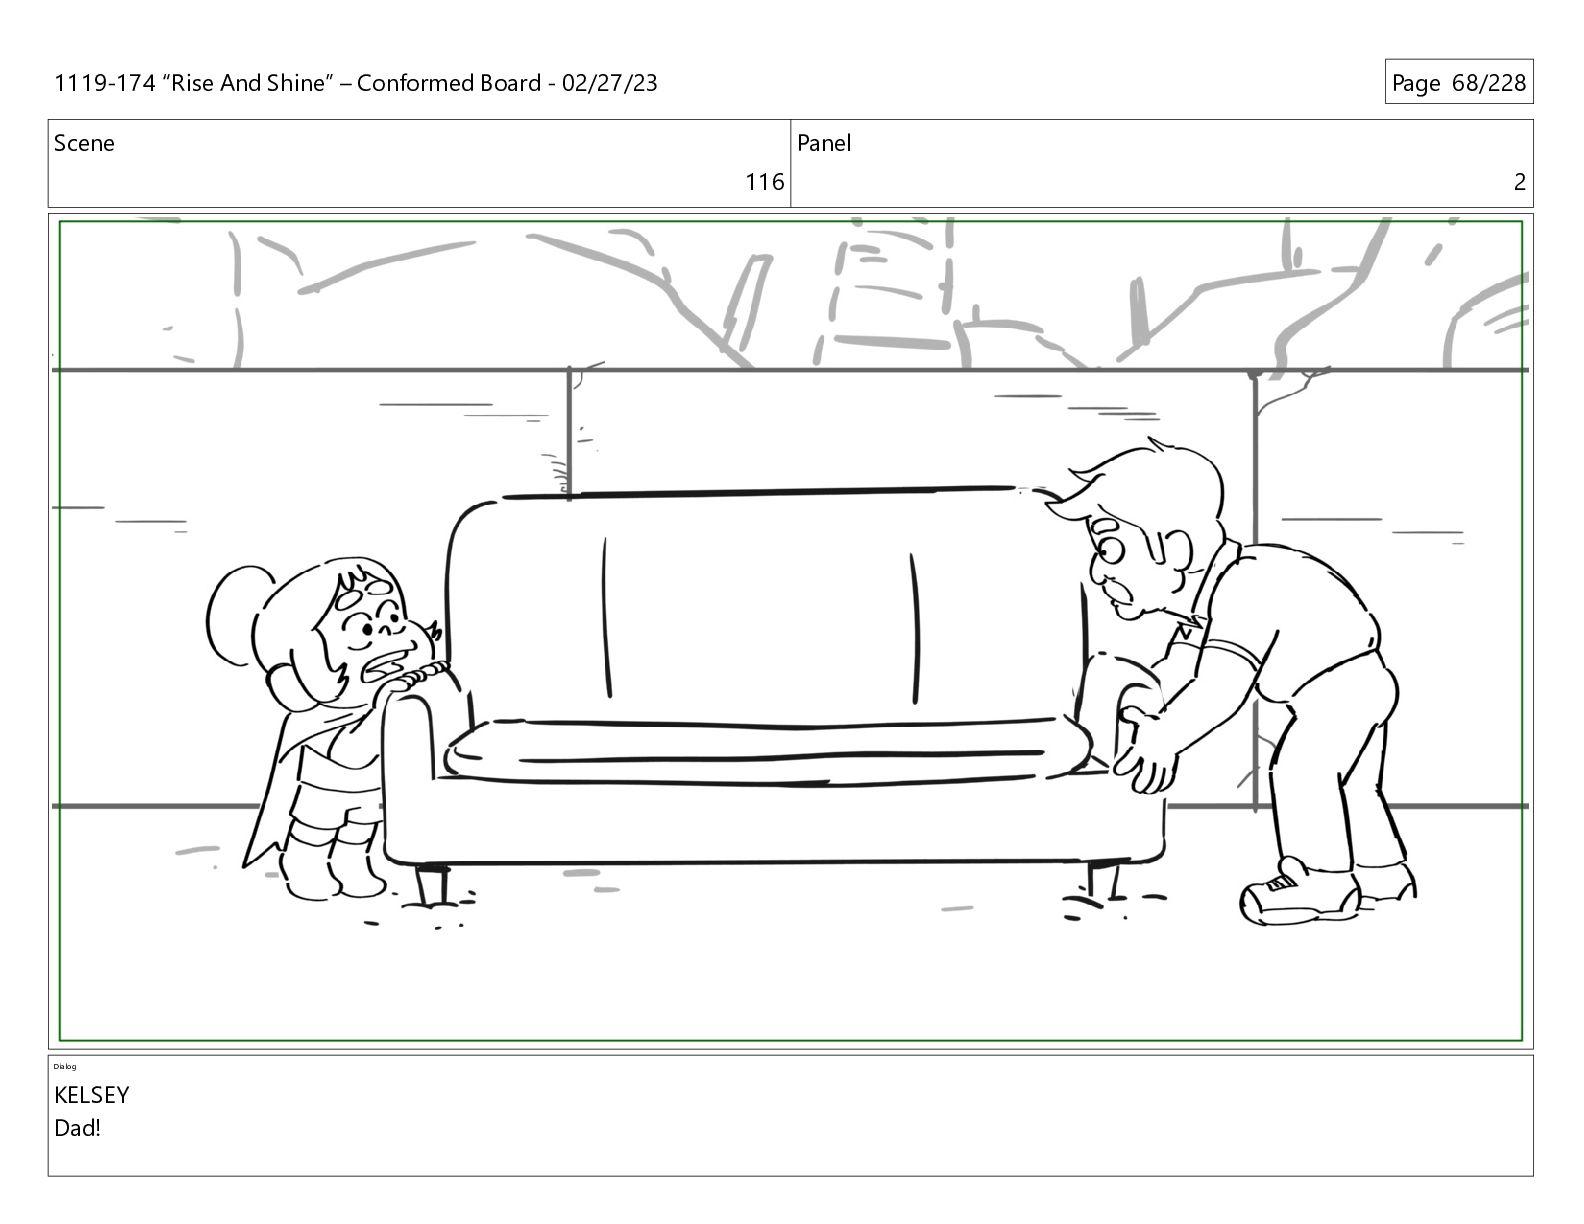The image size is (1584, 1224).
Task: Click the speaker name 'KELSEY'
Action: click(x=92, y=1095)
